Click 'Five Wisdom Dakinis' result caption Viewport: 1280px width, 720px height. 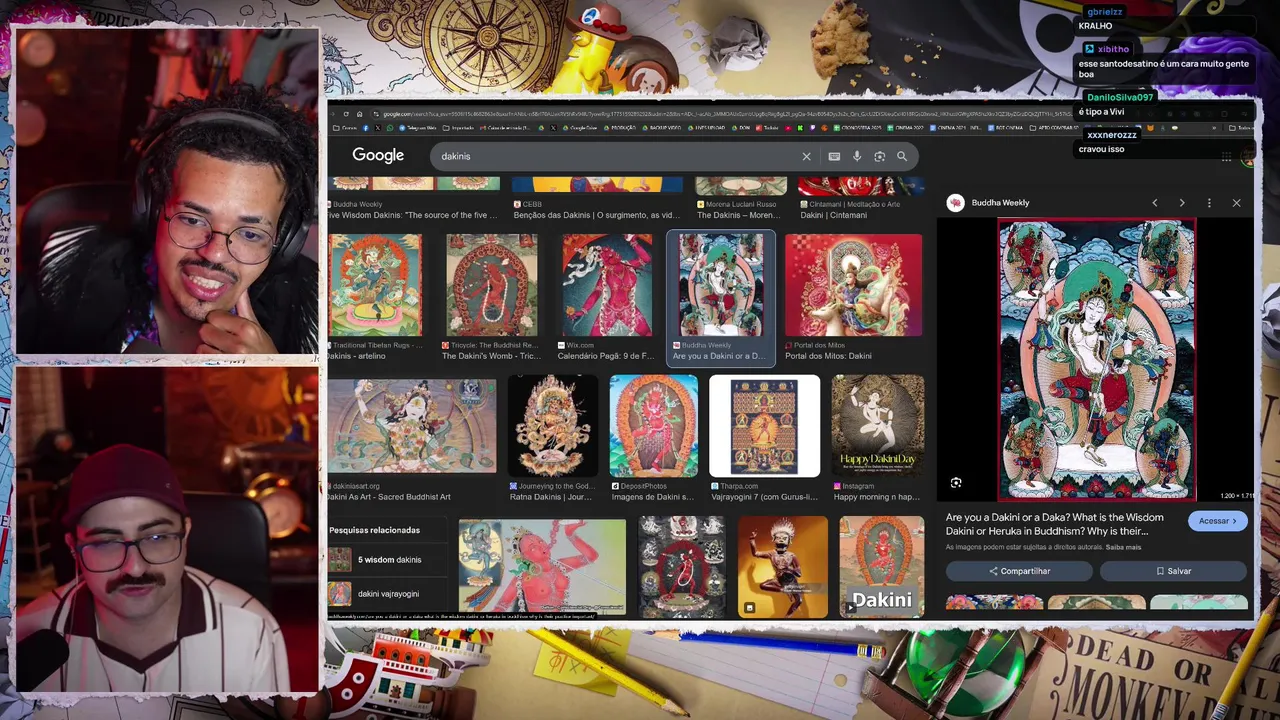point(412,215)
